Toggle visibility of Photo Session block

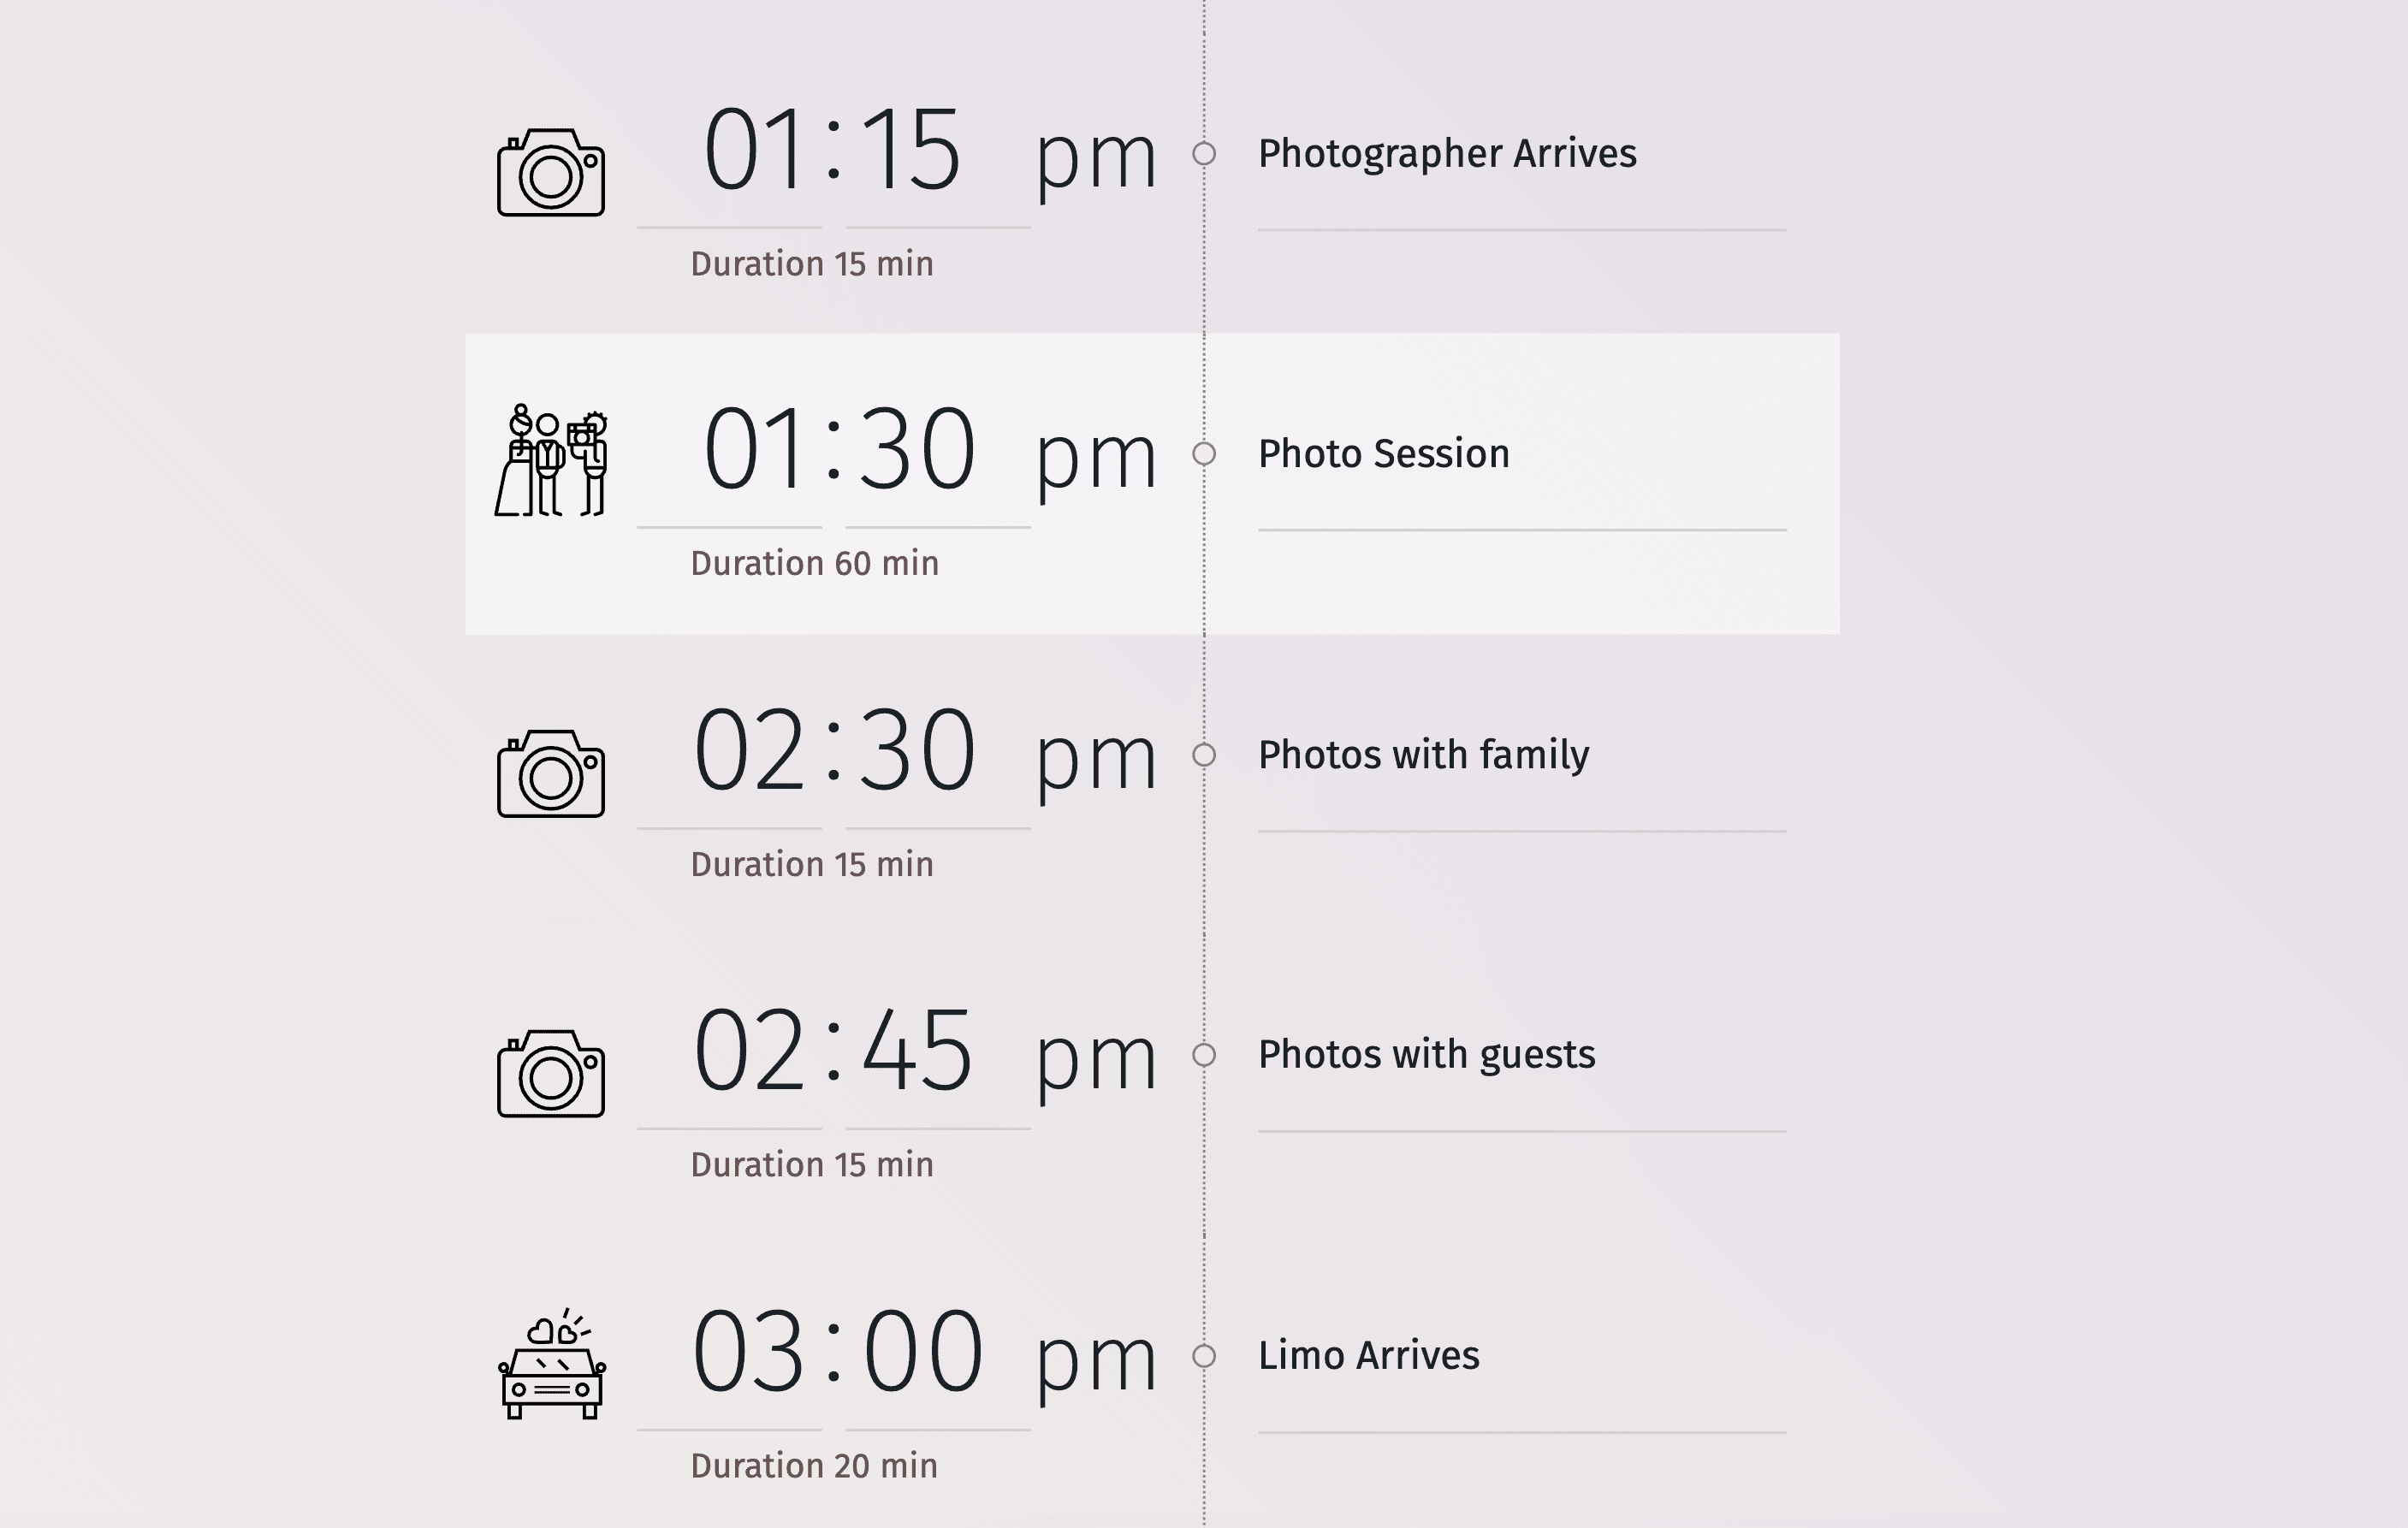coord(1204,453)
